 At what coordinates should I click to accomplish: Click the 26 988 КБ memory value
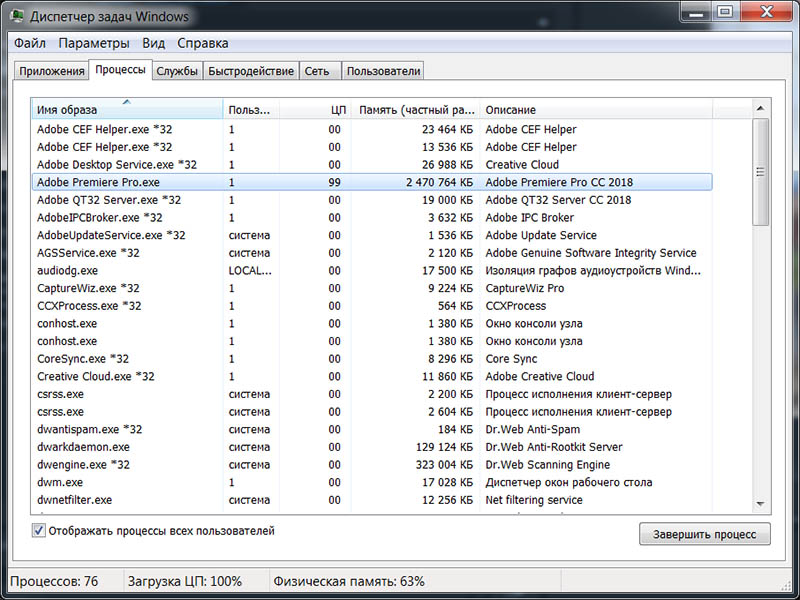pyautogui.click(x=447, y=164)
